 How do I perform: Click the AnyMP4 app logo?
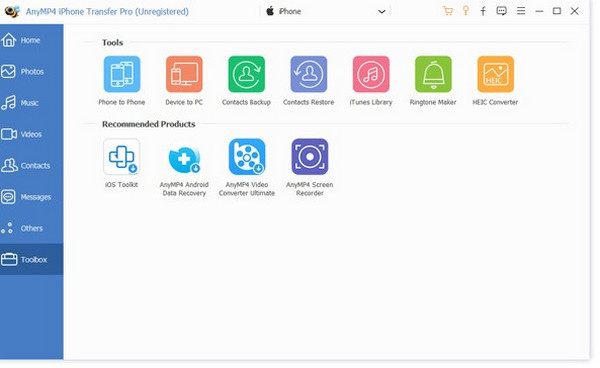[x=12, y=11]
